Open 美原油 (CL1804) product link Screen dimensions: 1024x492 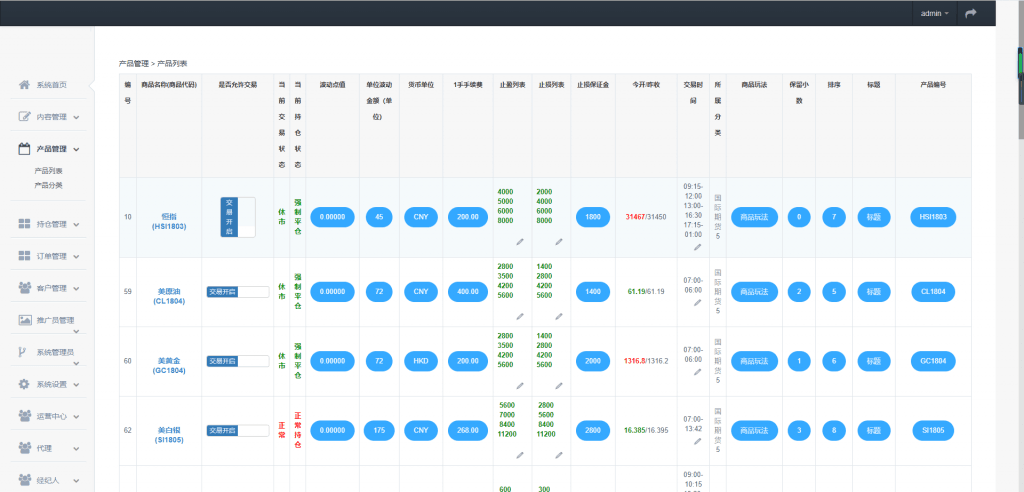click(x=171, y=296)
